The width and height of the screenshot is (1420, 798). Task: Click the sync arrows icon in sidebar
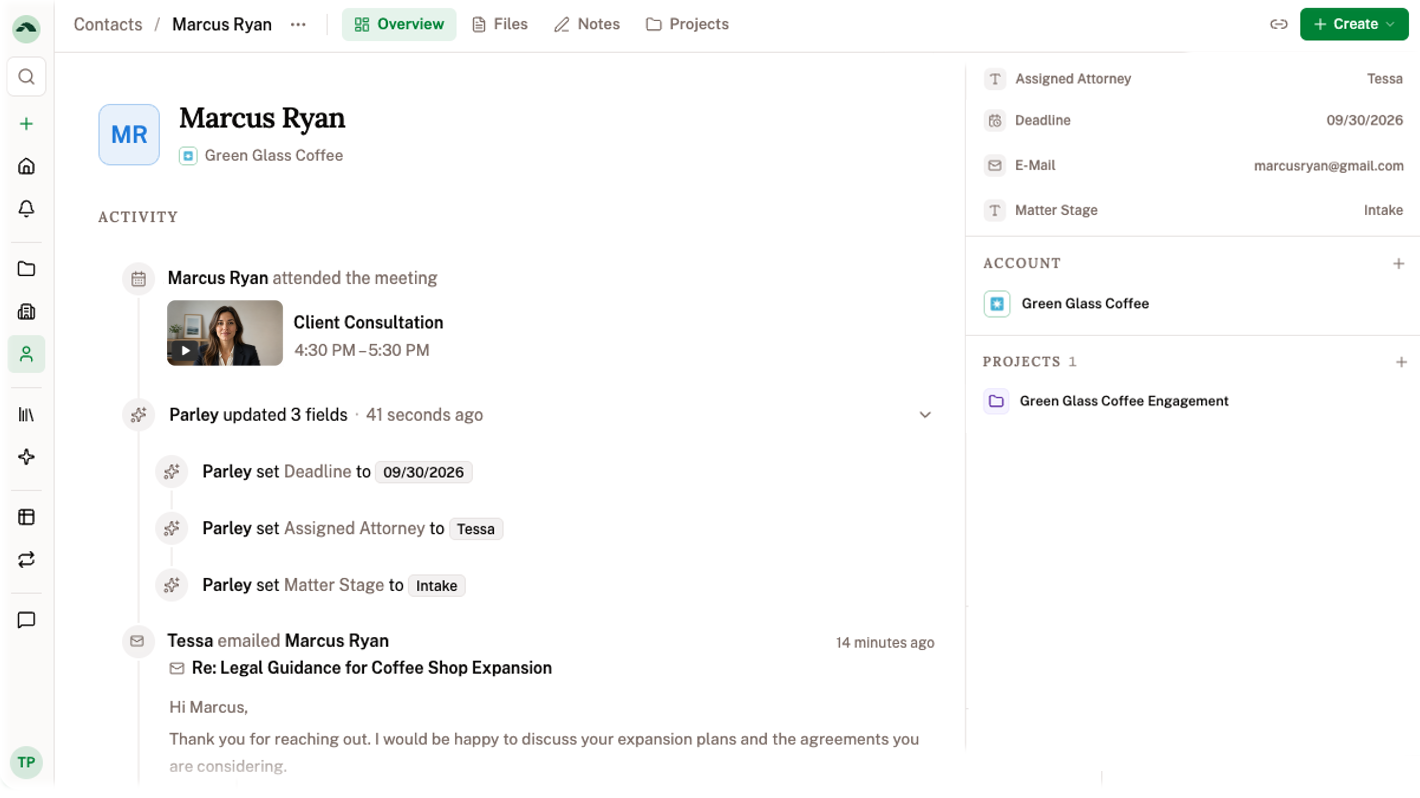pos(27,560)
